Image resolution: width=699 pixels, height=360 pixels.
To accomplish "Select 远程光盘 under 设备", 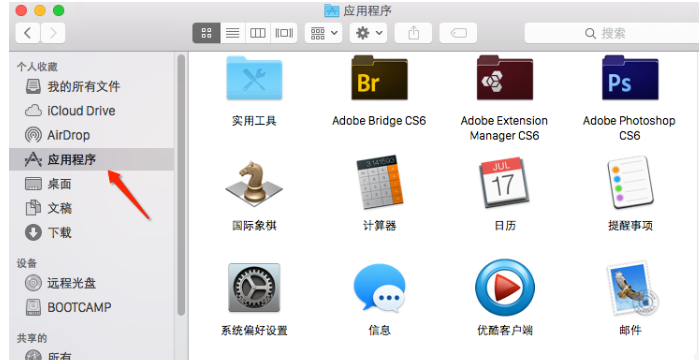I will click(x=91, y=283).
